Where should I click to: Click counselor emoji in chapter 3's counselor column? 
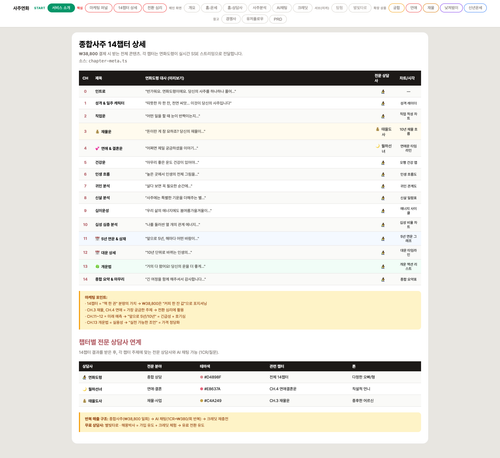click(x=378, y=129)
